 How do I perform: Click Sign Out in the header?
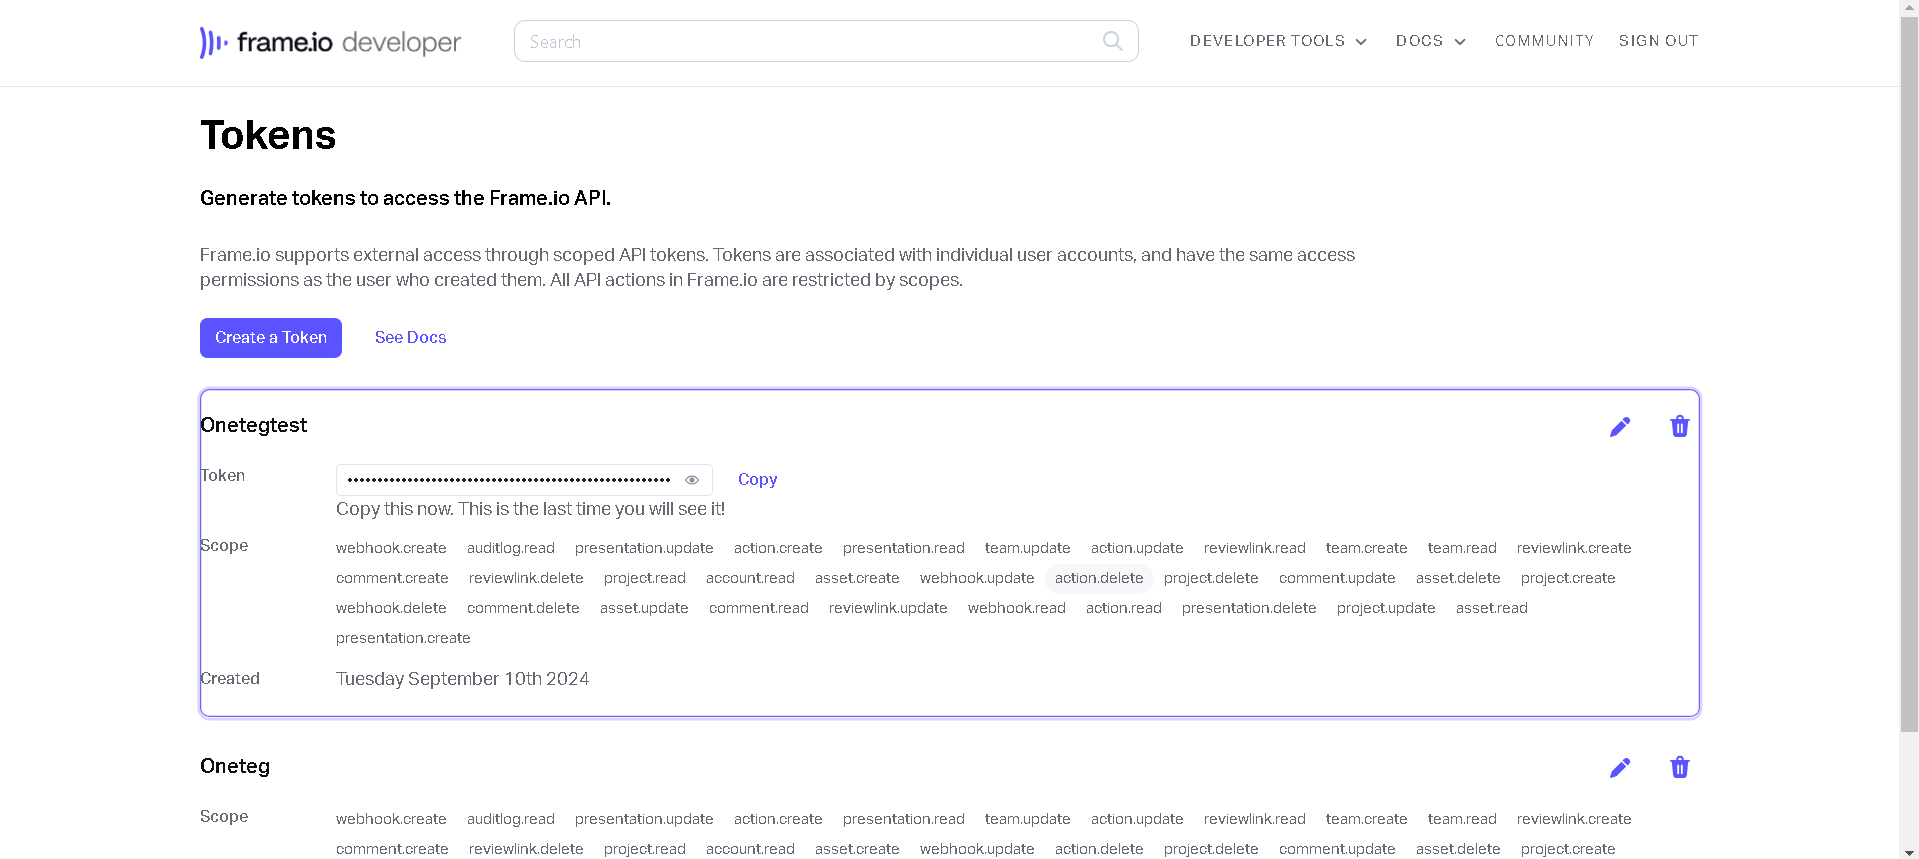coord(1658,41)
